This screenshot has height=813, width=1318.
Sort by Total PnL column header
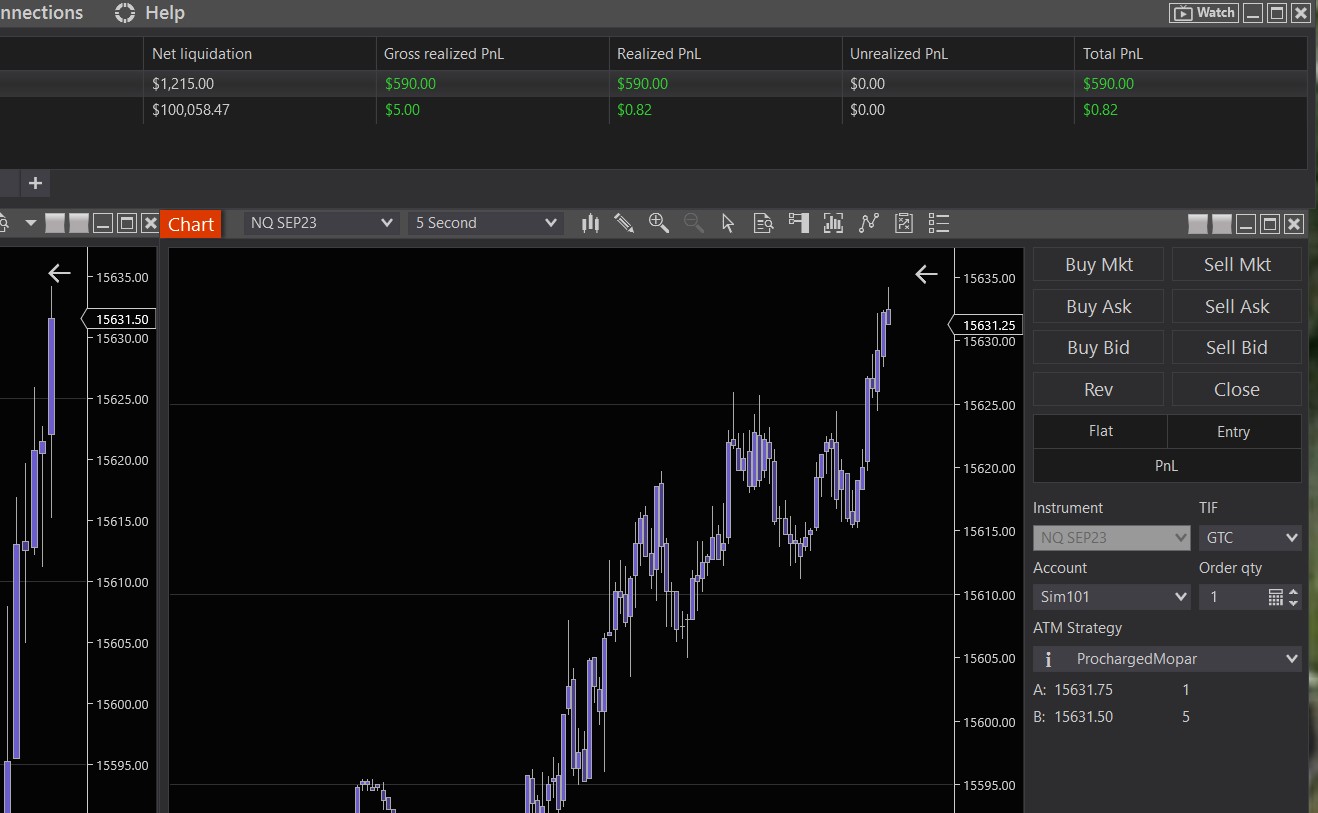point(1191,54)
